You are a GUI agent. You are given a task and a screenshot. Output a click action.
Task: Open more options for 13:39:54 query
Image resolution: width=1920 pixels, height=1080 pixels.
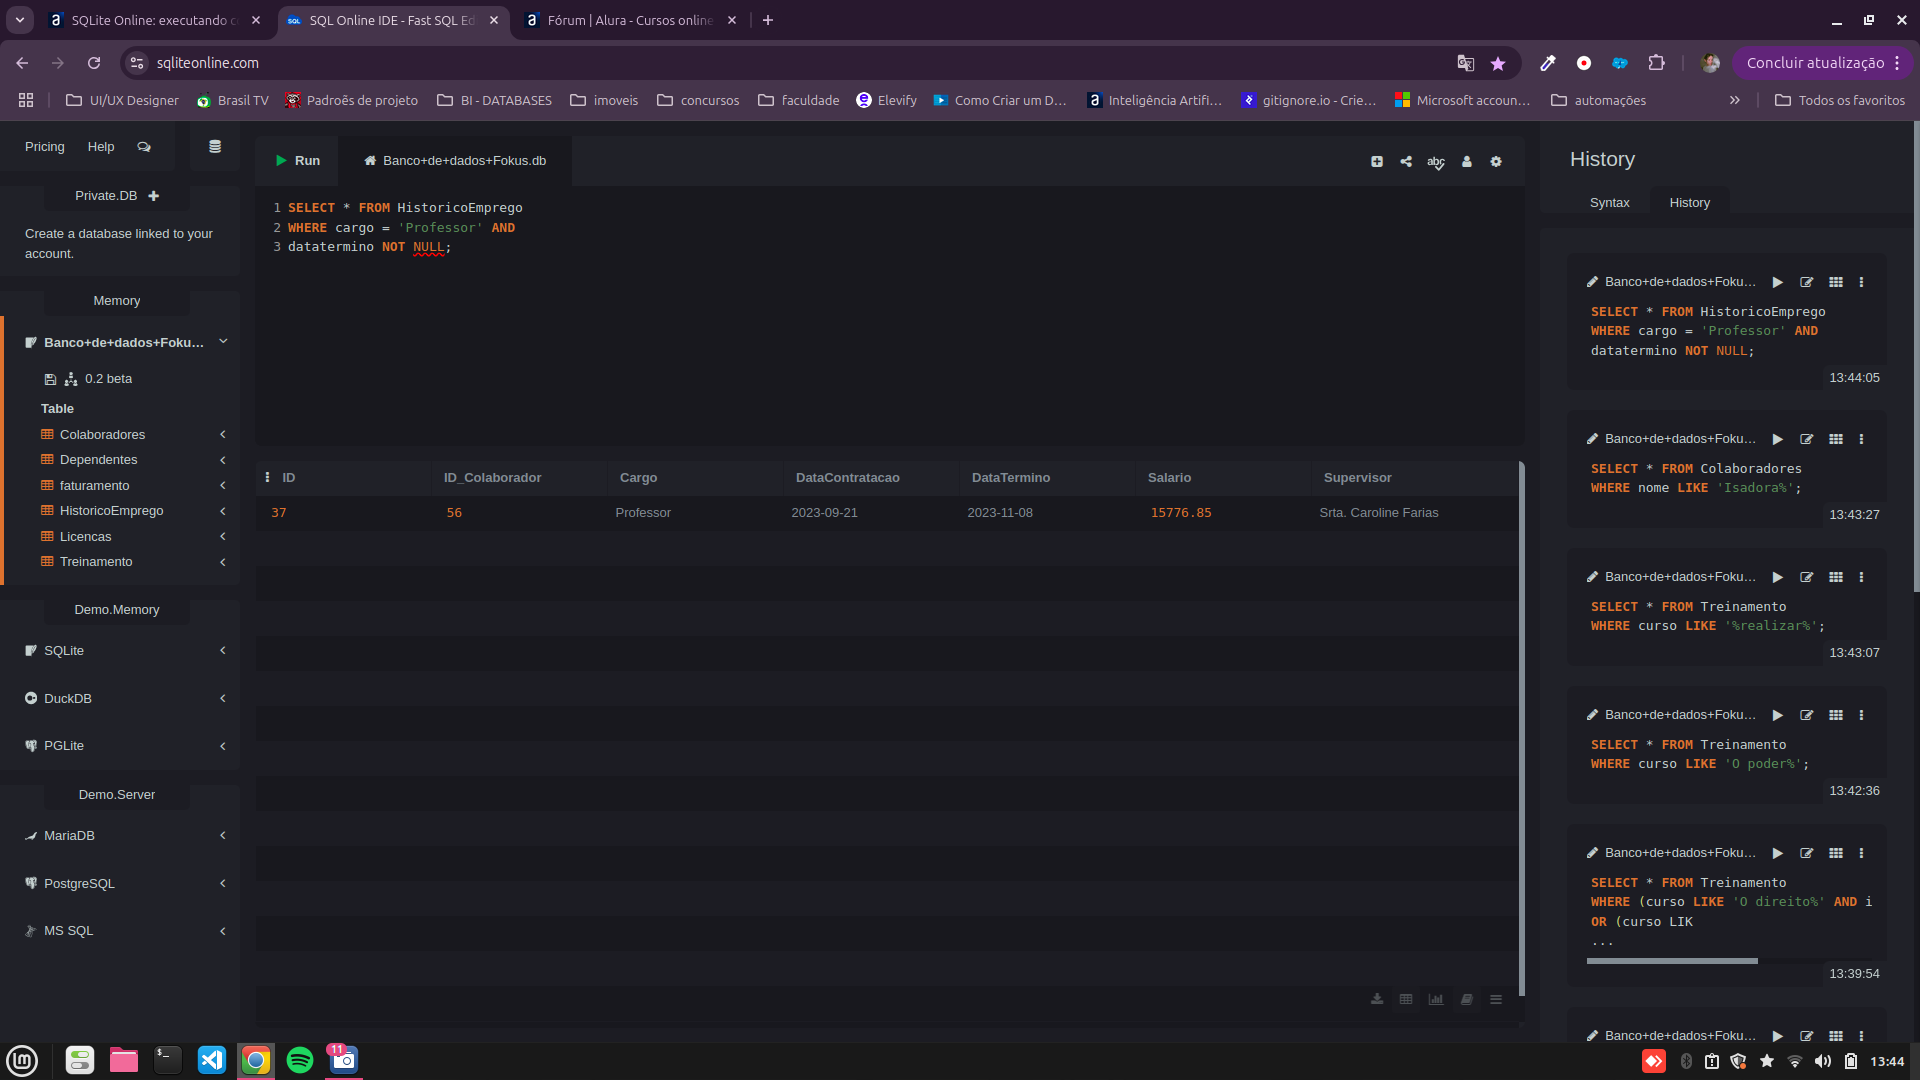click(x=1861, y=854)
